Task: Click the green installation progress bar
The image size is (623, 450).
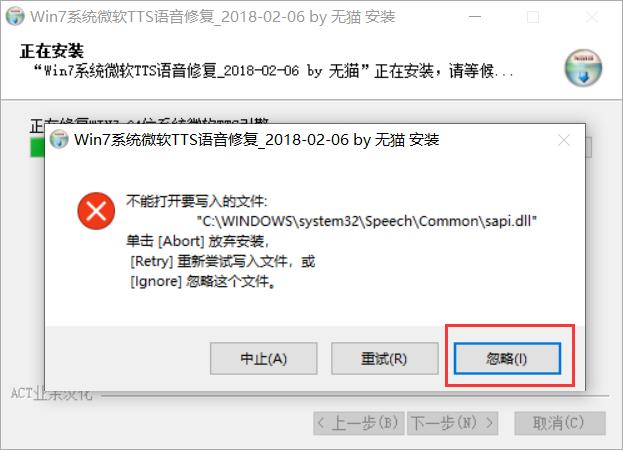Action: [x=38, y=147]
